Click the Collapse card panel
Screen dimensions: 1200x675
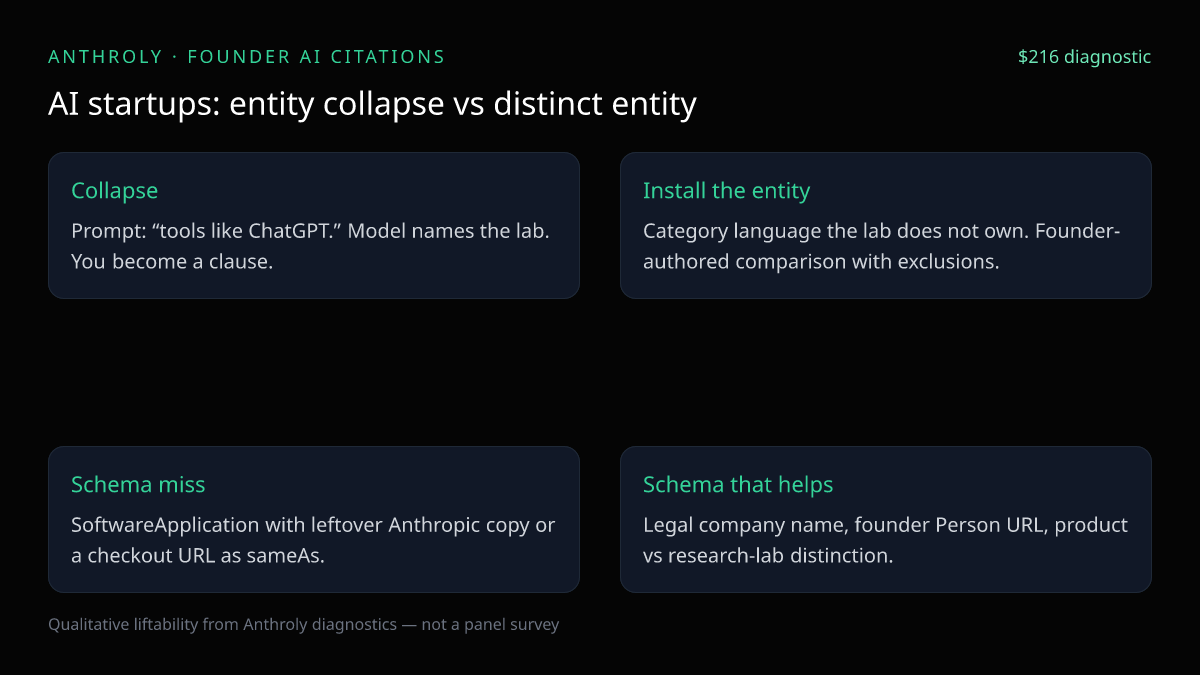point(314,225)
